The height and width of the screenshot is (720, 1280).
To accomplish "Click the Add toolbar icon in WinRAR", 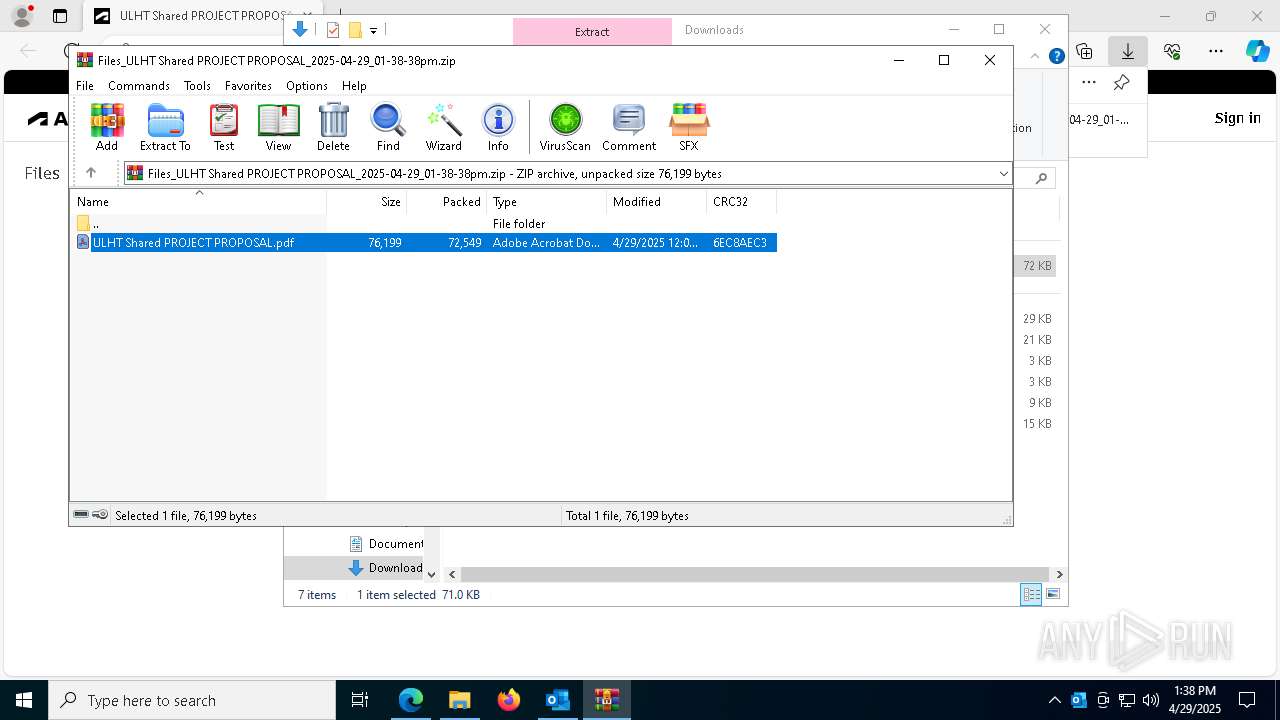I will point(107,127).
